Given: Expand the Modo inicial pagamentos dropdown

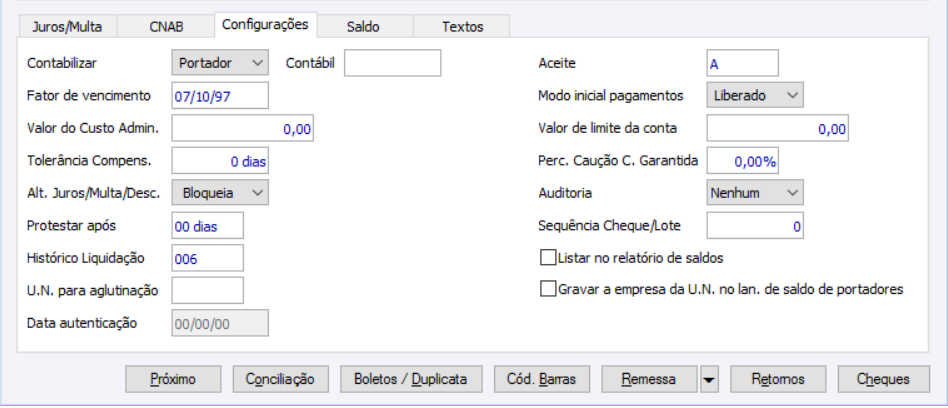Looking at the screenshot, I should (755, 95).
